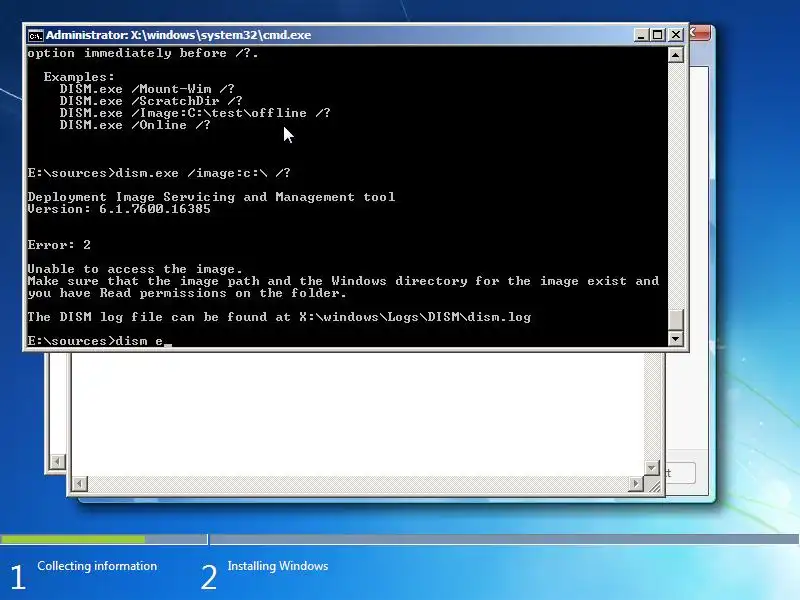Click the DISM log path X:\windows\Logs\DISM\dism.log

coord(415,317)
